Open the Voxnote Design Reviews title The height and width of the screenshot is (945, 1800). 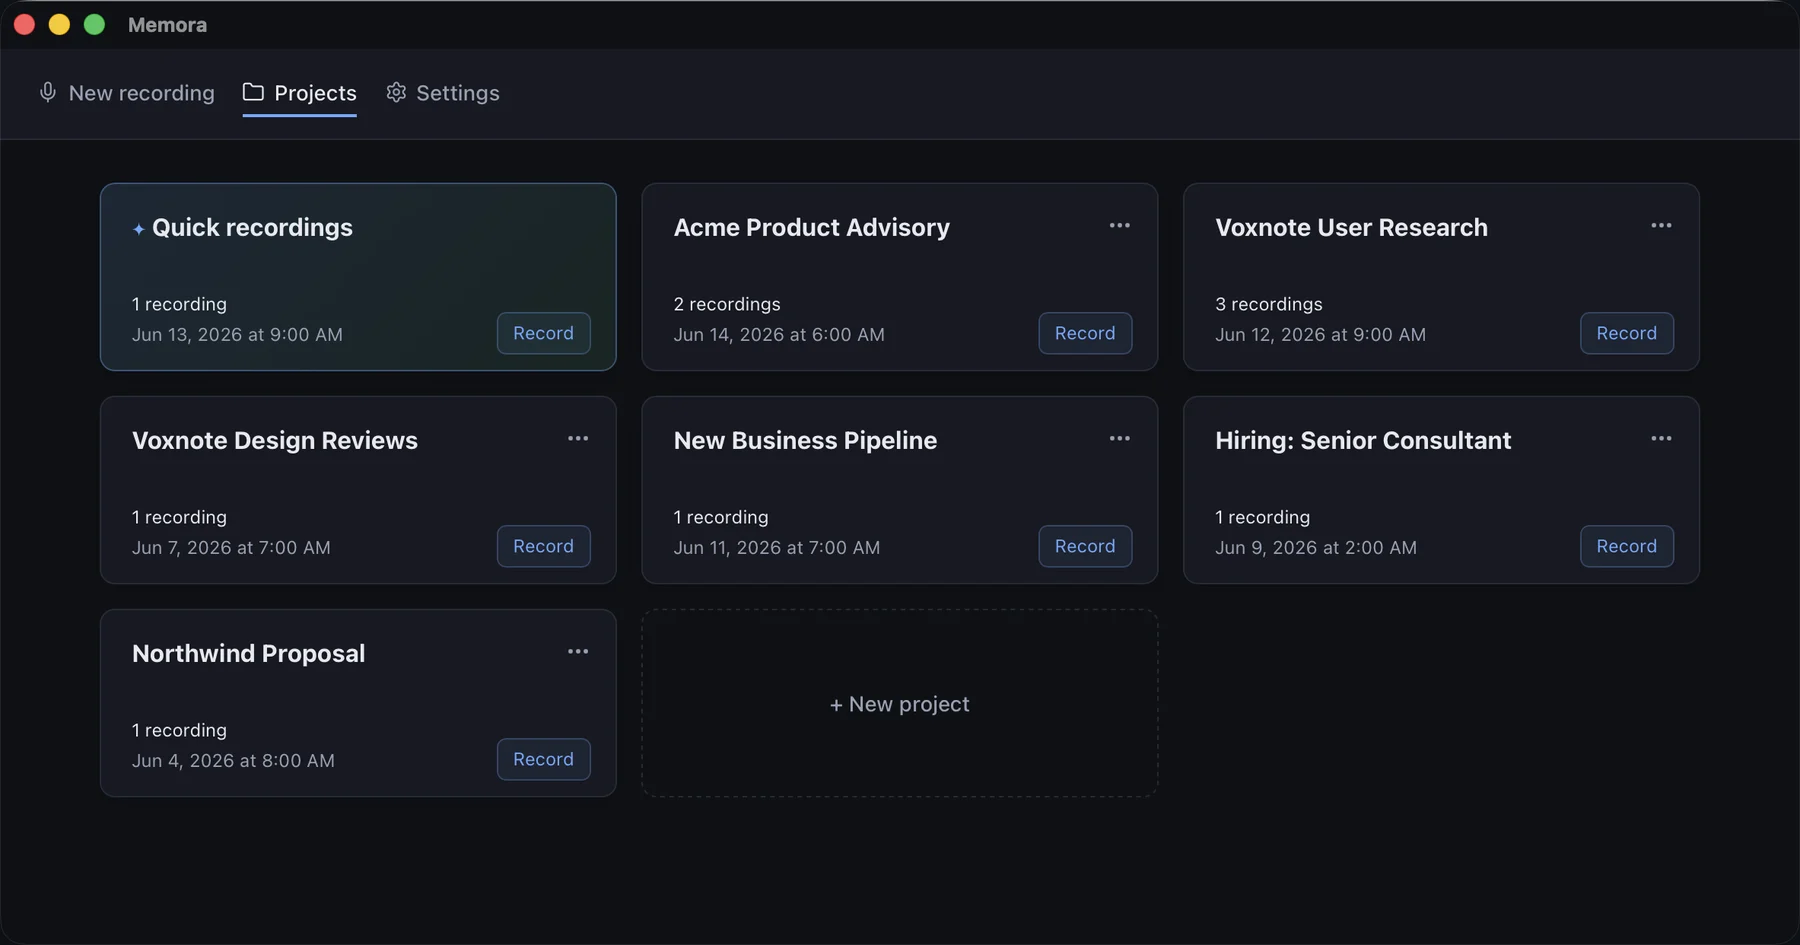point(275,441)
